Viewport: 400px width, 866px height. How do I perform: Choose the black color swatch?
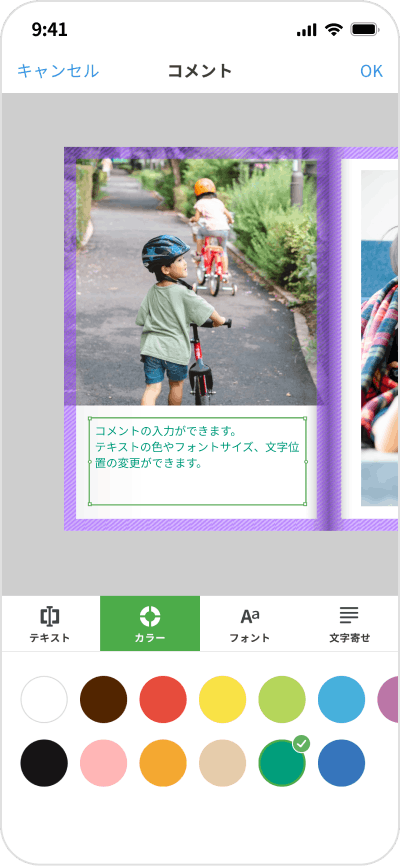coord(44,763)
